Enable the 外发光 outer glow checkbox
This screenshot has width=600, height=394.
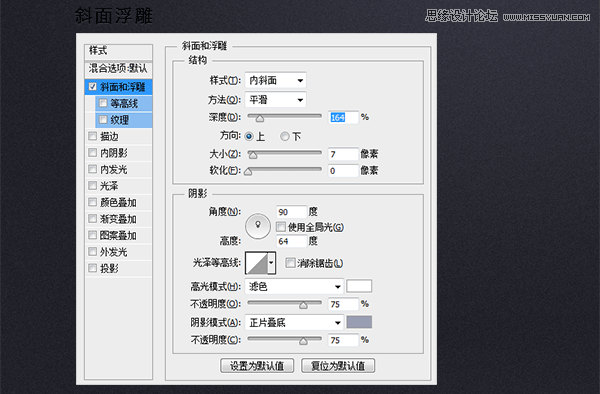click(x=93, y=251)
